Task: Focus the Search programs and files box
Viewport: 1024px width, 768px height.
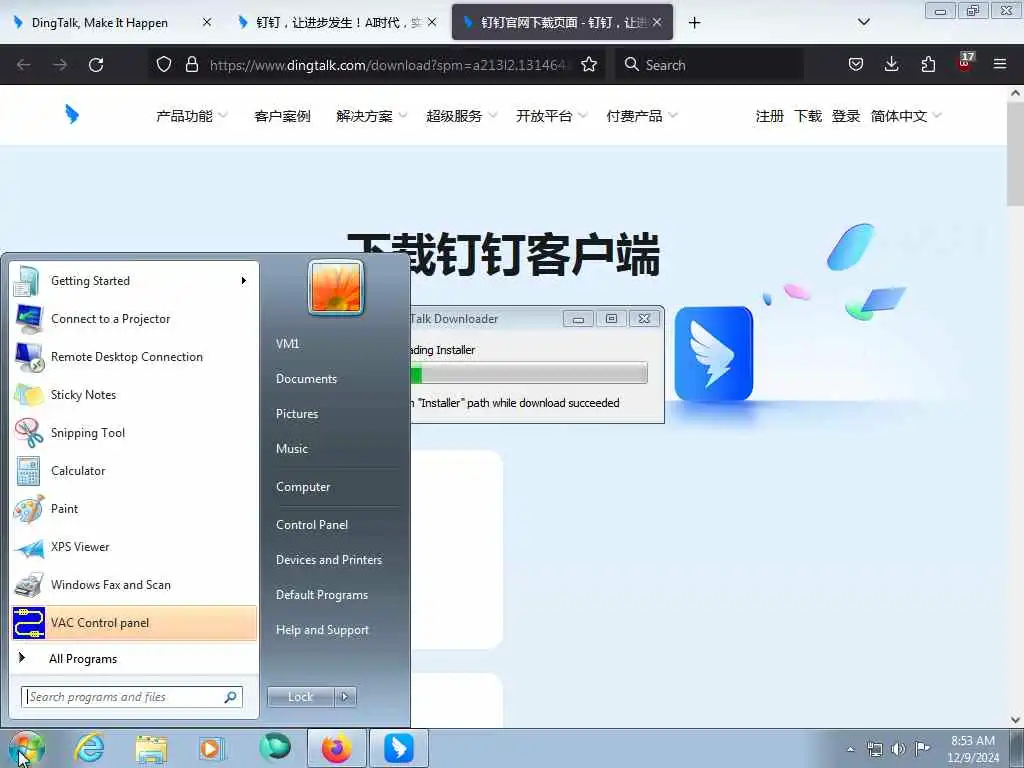Action: pyautogui.click(x=132, y=697)
